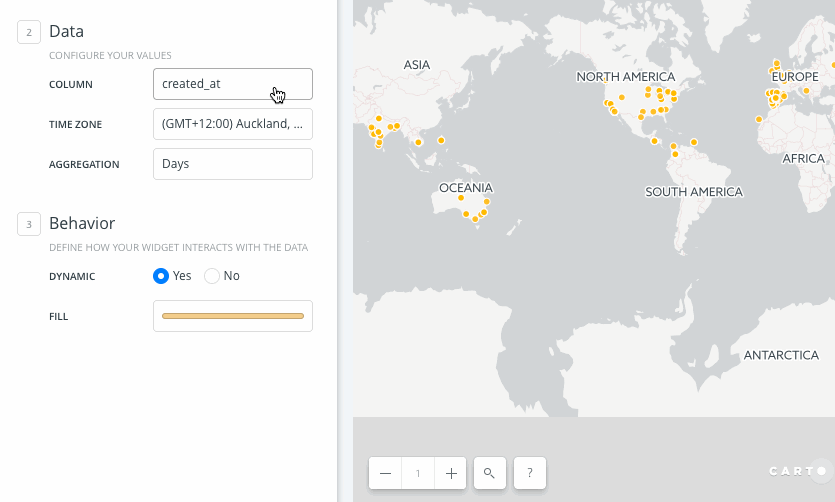Click the step 2 Data number badge
Viewport: 835px width, 502px height.
tap(29, 32)
